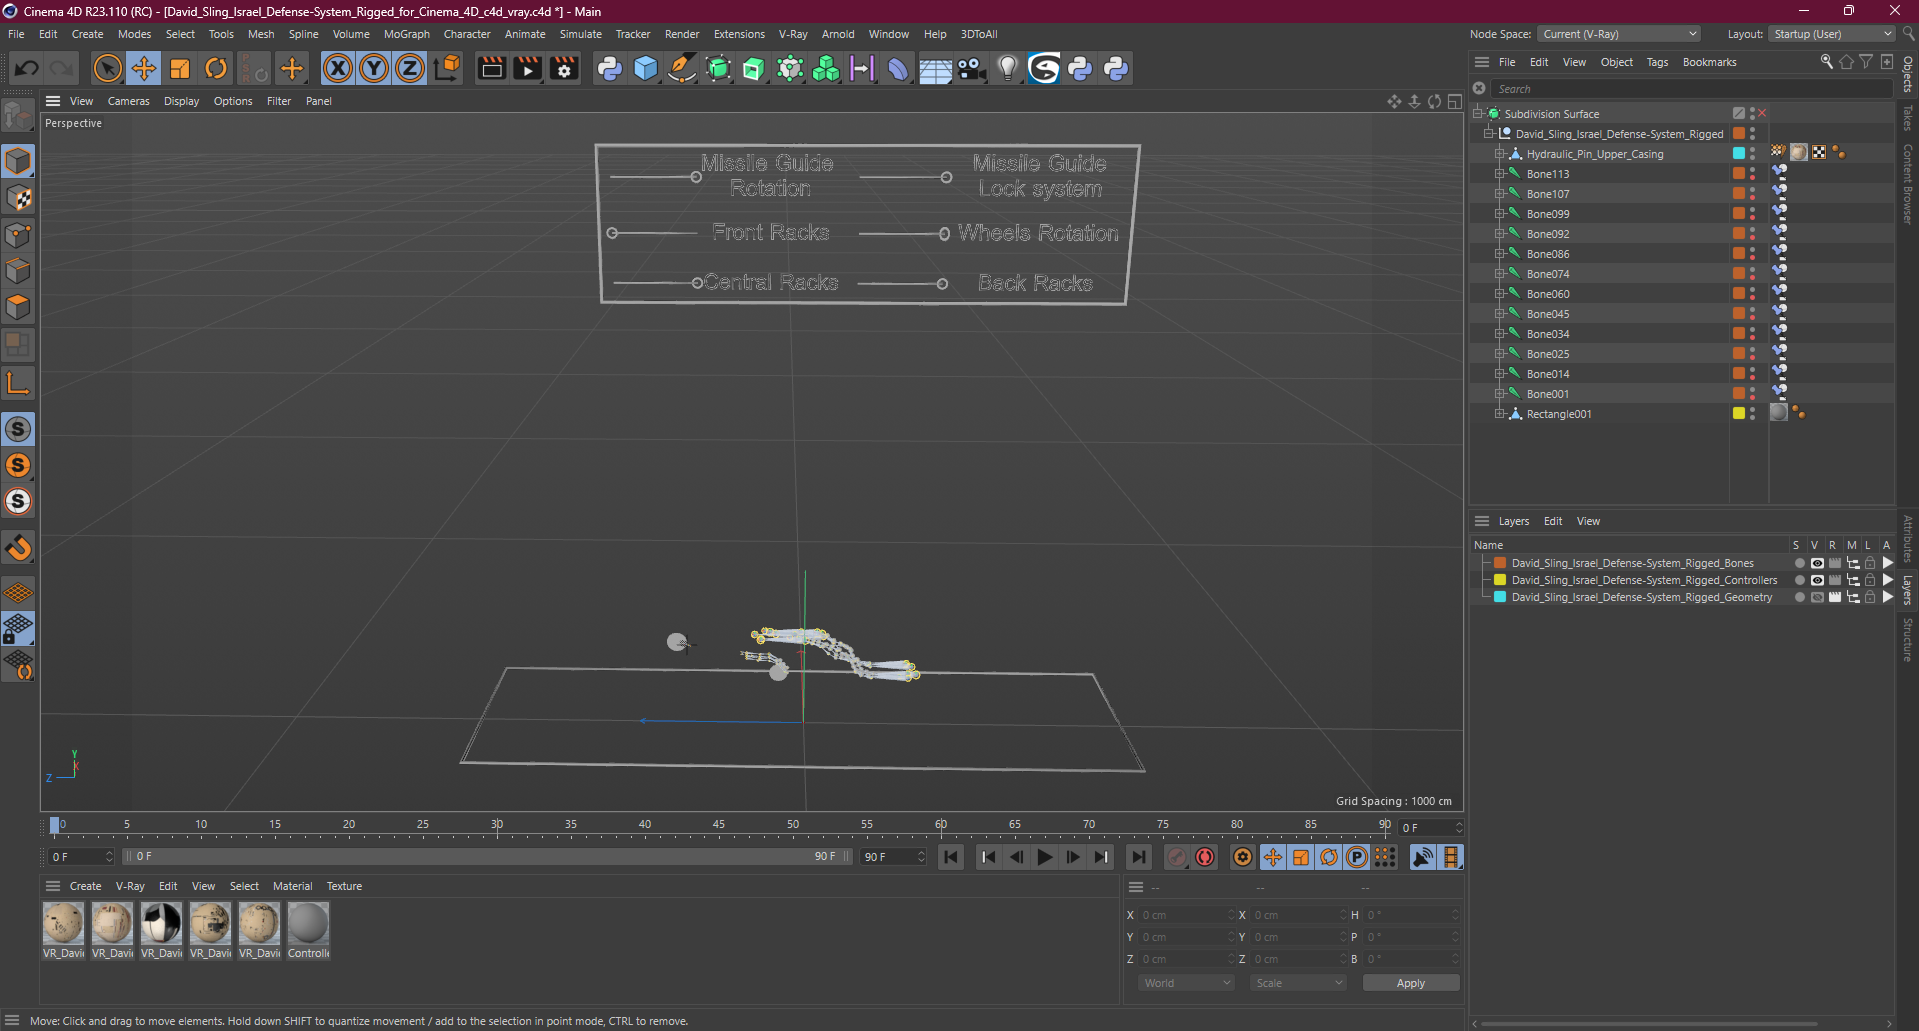Enable Axis mode (L icon)
The height and width of the screenshot is (1031, 1919).
18,383
